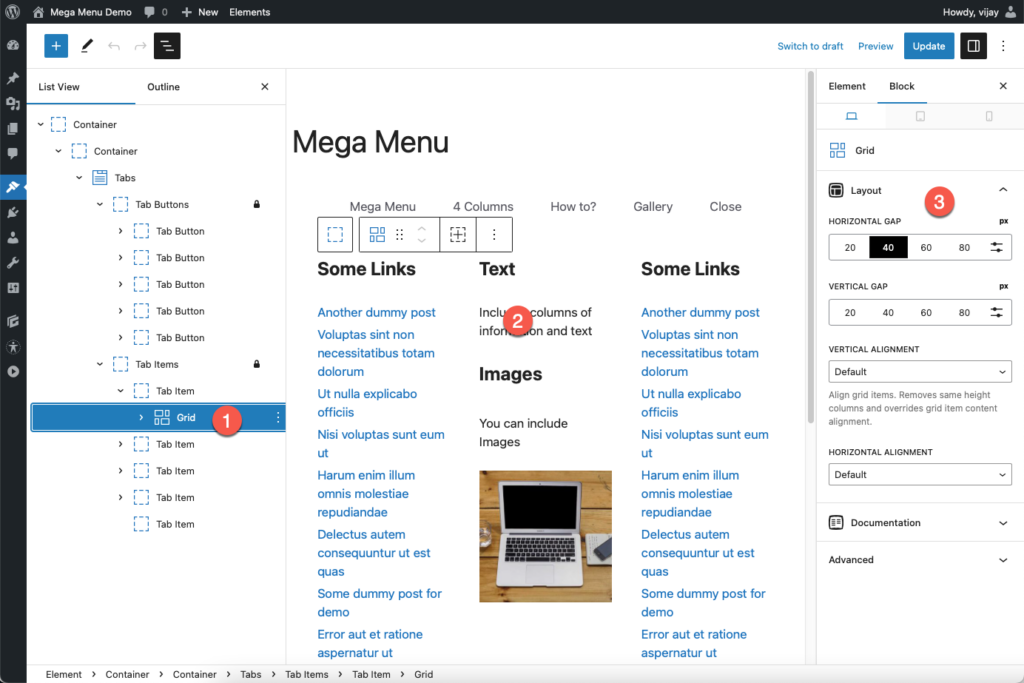Open the block inserter
The width and height of the screenshot is (1024, 683).
55,45
